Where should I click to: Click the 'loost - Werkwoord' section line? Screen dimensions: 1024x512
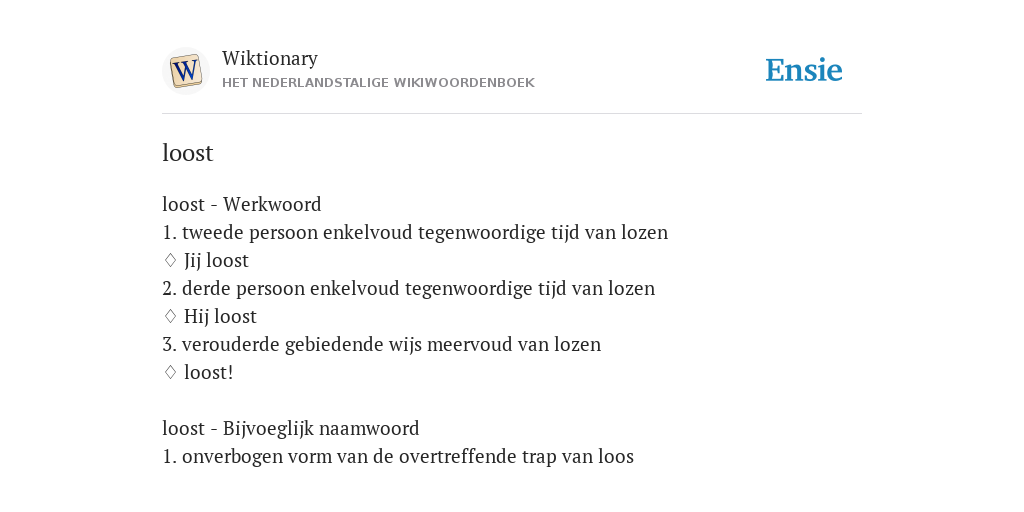242,204
